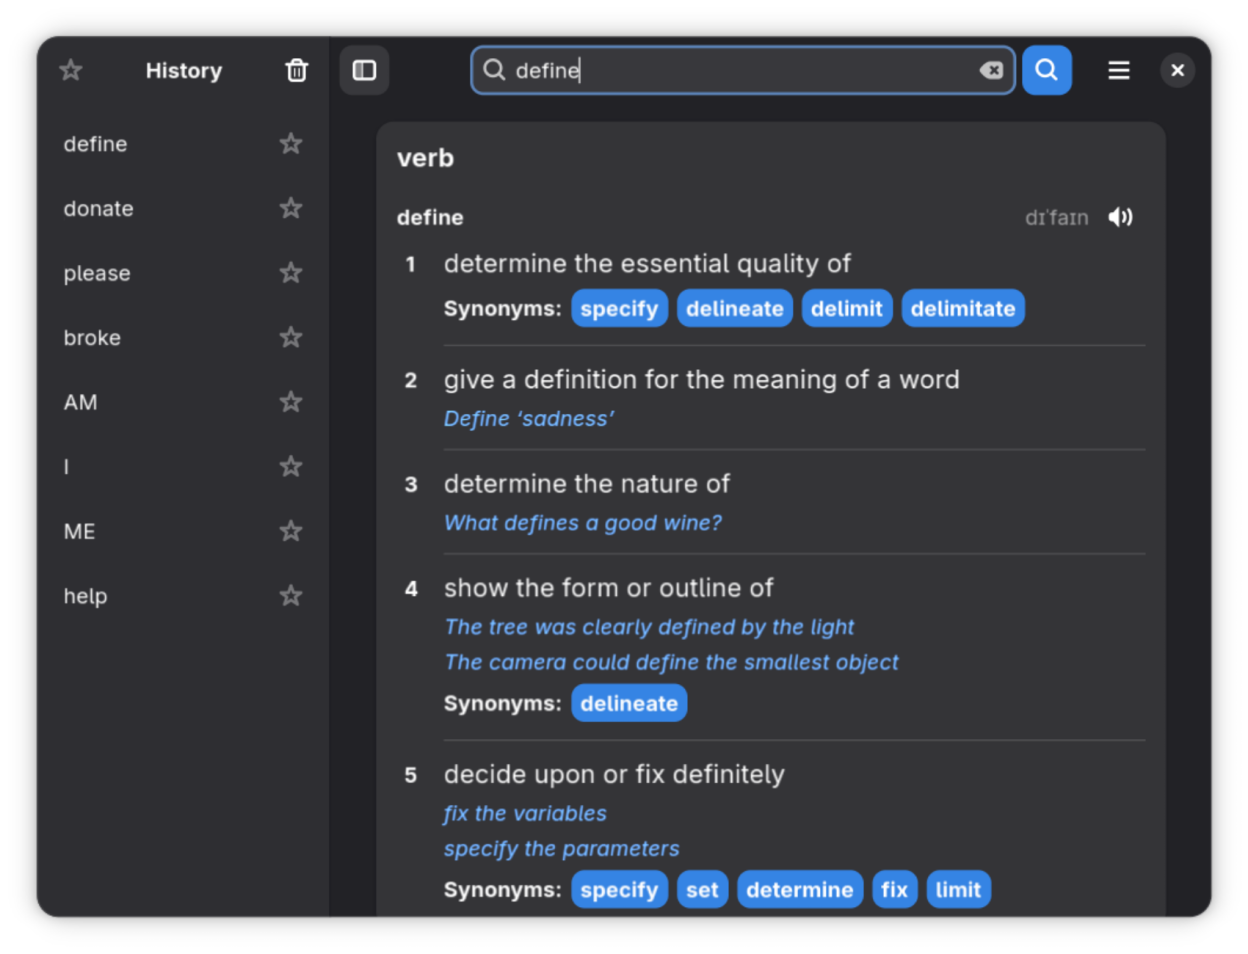Show favorites using header star icon
The width and height of the screenshot is (1248, 954).
pyautogui.click(x=71, y=70)
